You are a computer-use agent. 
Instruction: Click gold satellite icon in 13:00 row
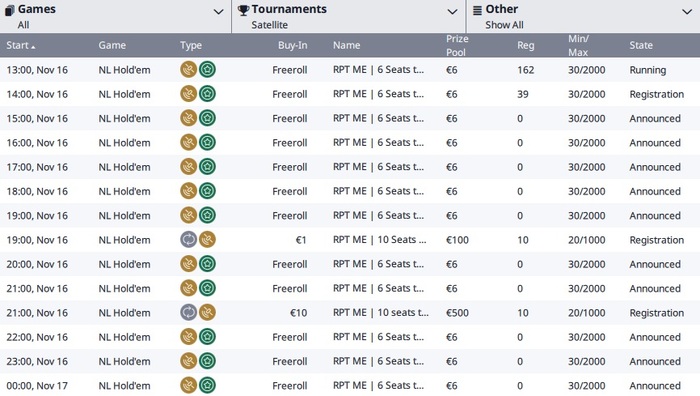tap(188, 70)
